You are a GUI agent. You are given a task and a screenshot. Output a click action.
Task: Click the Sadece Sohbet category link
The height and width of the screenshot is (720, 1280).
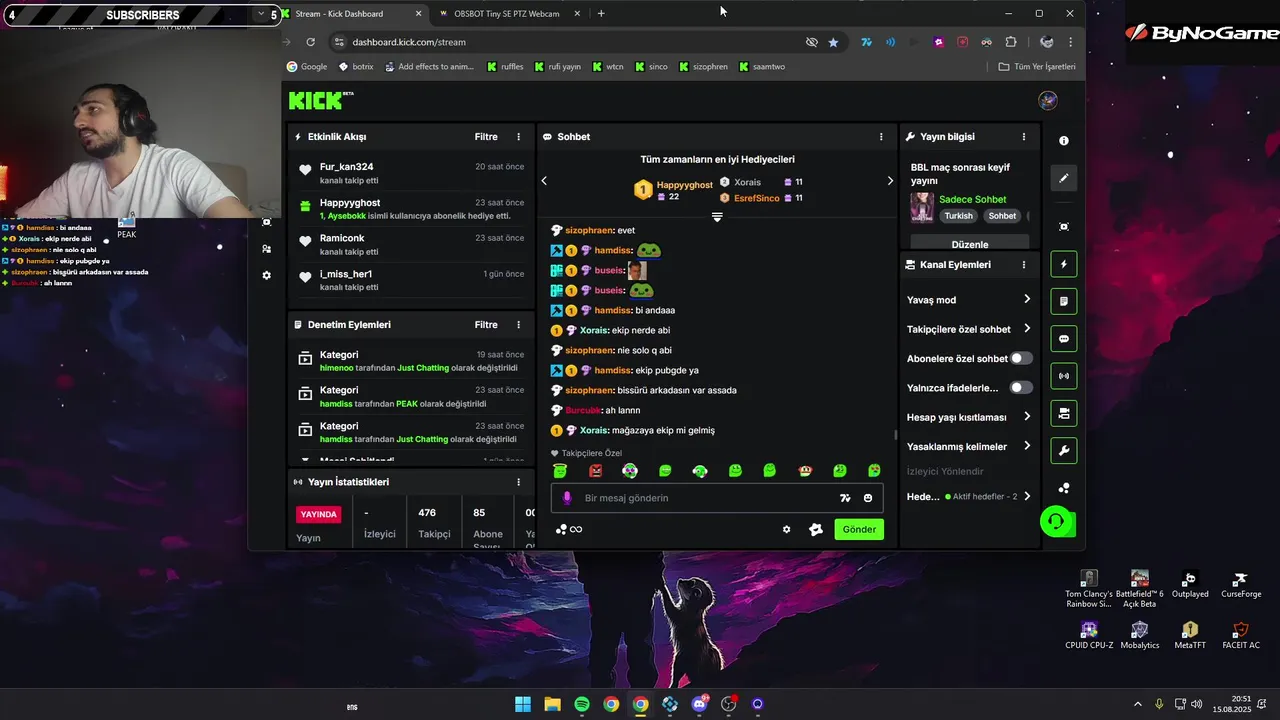(972, 199)
